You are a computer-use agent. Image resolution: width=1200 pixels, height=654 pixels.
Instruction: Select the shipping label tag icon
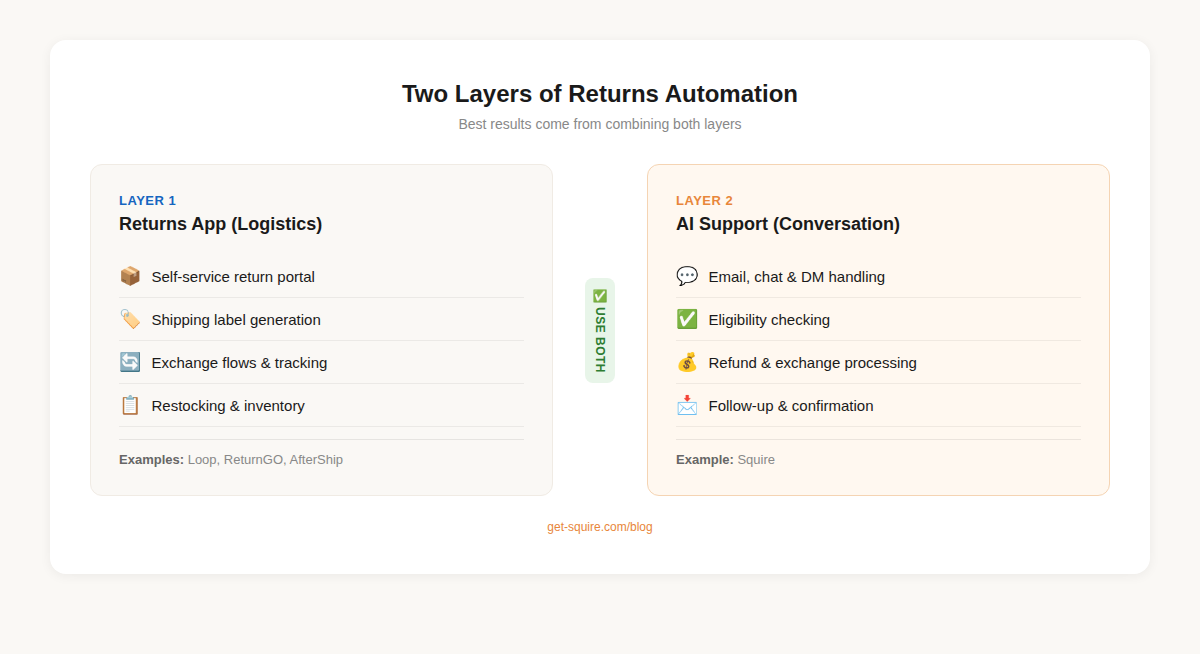click(x=130, y=319)
